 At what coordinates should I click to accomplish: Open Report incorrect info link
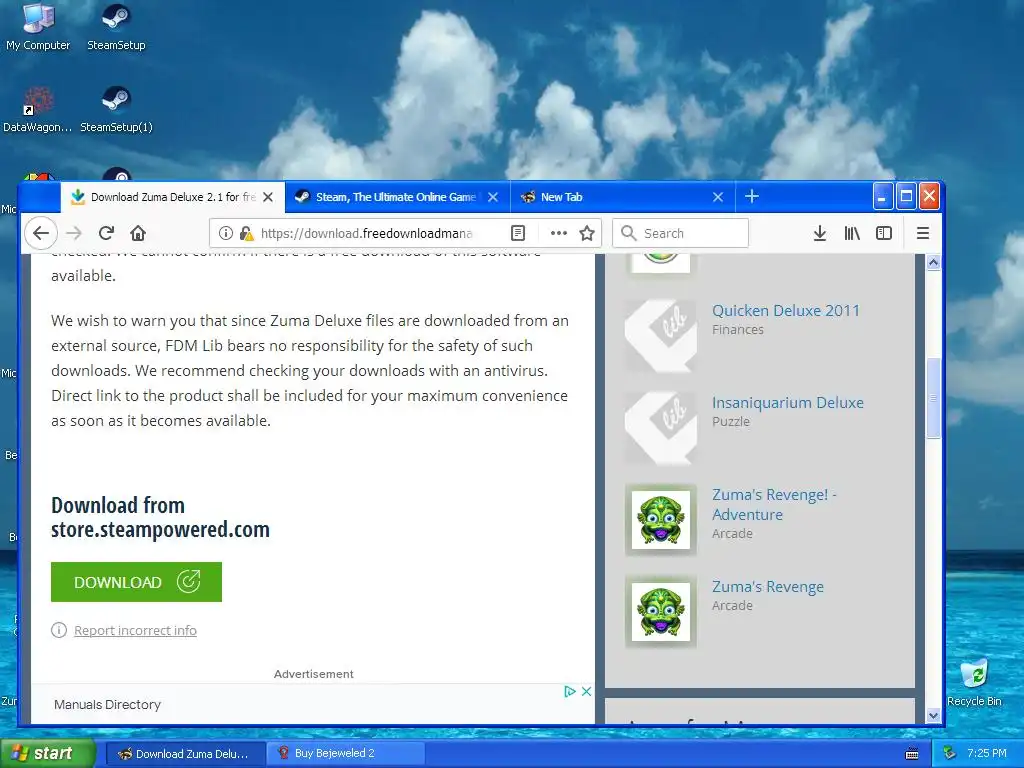point(135,630)
